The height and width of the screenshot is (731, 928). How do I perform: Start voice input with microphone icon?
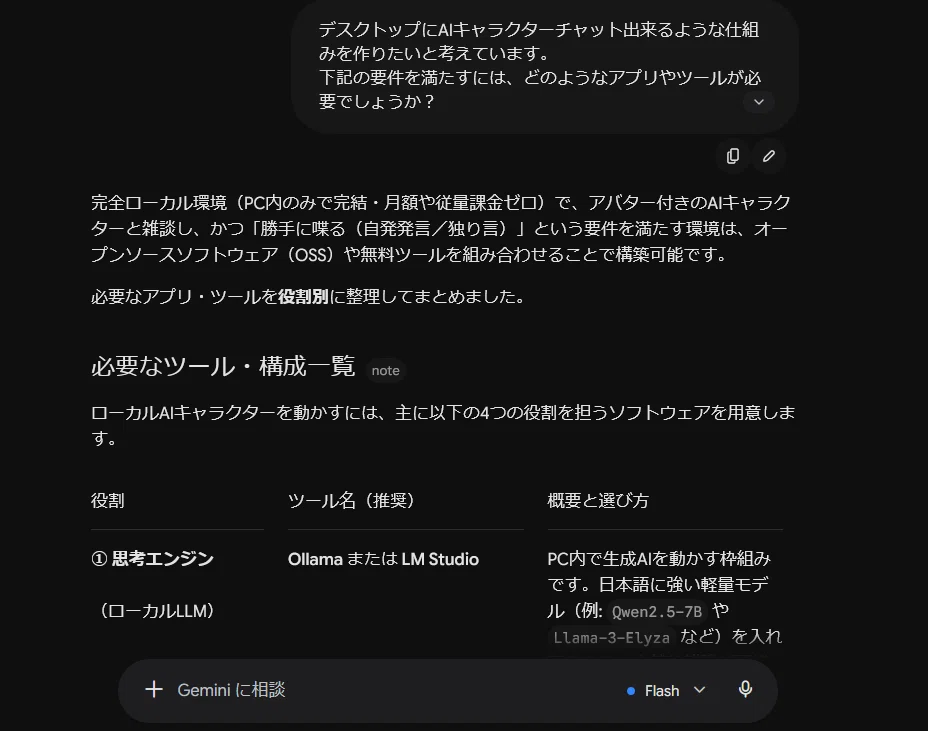745,690
